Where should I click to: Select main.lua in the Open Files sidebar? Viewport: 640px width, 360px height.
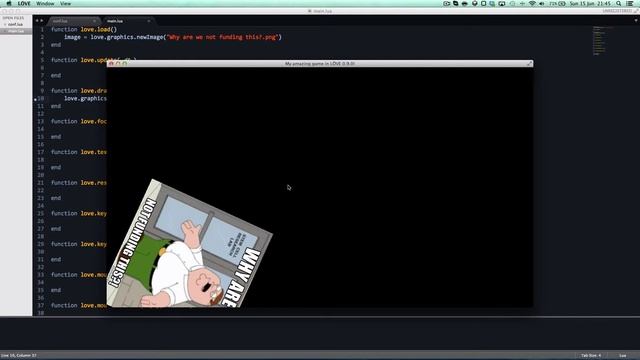16,31
